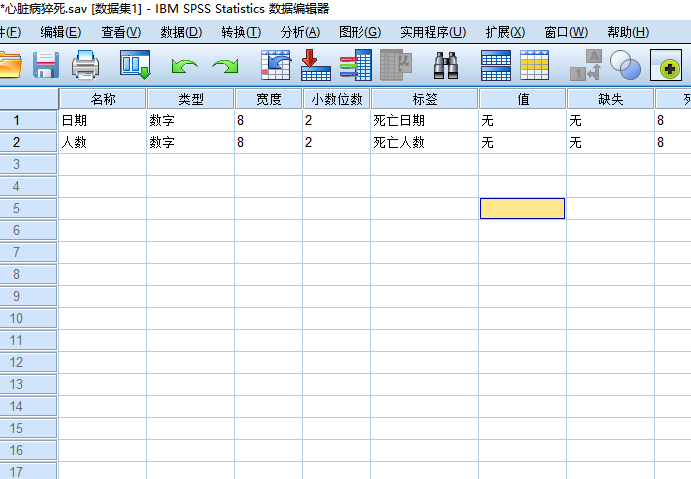Click the width cell of row 1
The height and width of the screenshot is (479, 691).
(269, 120)
